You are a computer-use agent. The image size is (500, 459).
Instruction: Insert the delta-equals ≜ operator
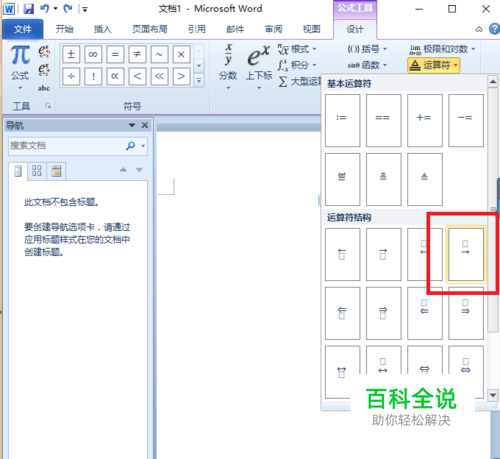(x=425, y=179)
